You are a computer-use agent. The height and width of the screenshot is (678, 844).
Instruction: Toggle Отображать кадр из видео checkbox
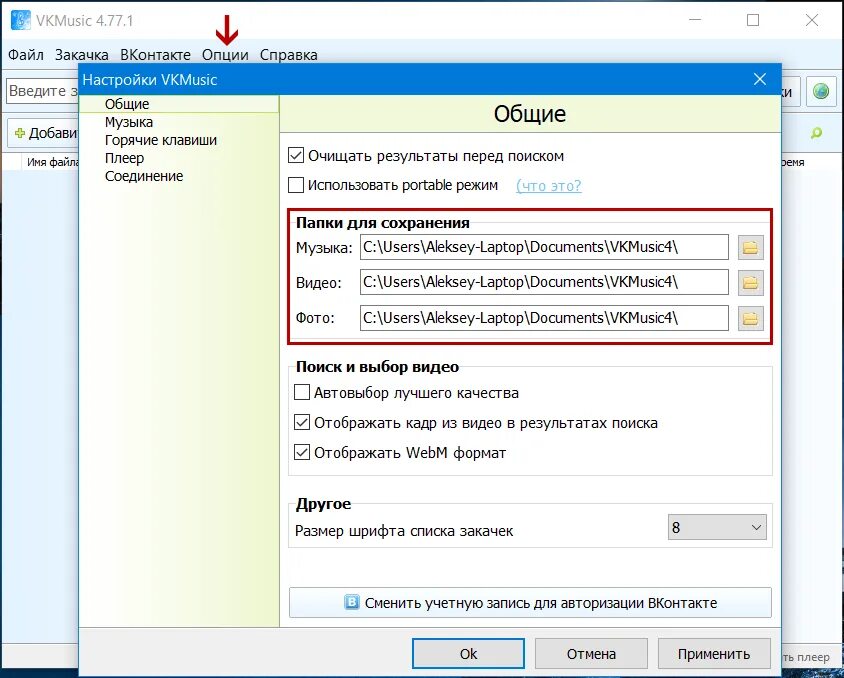coord(302,422)
